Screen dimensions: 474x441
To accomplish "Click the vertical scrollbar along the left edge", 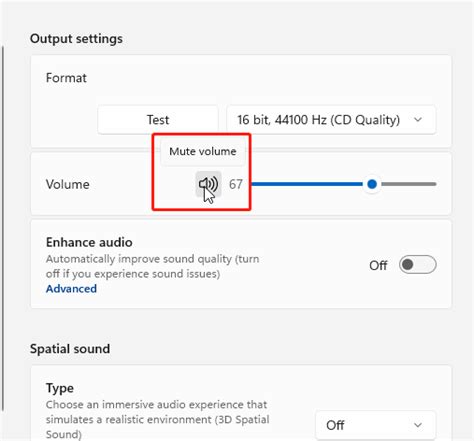I will click(x=3, y=228).
